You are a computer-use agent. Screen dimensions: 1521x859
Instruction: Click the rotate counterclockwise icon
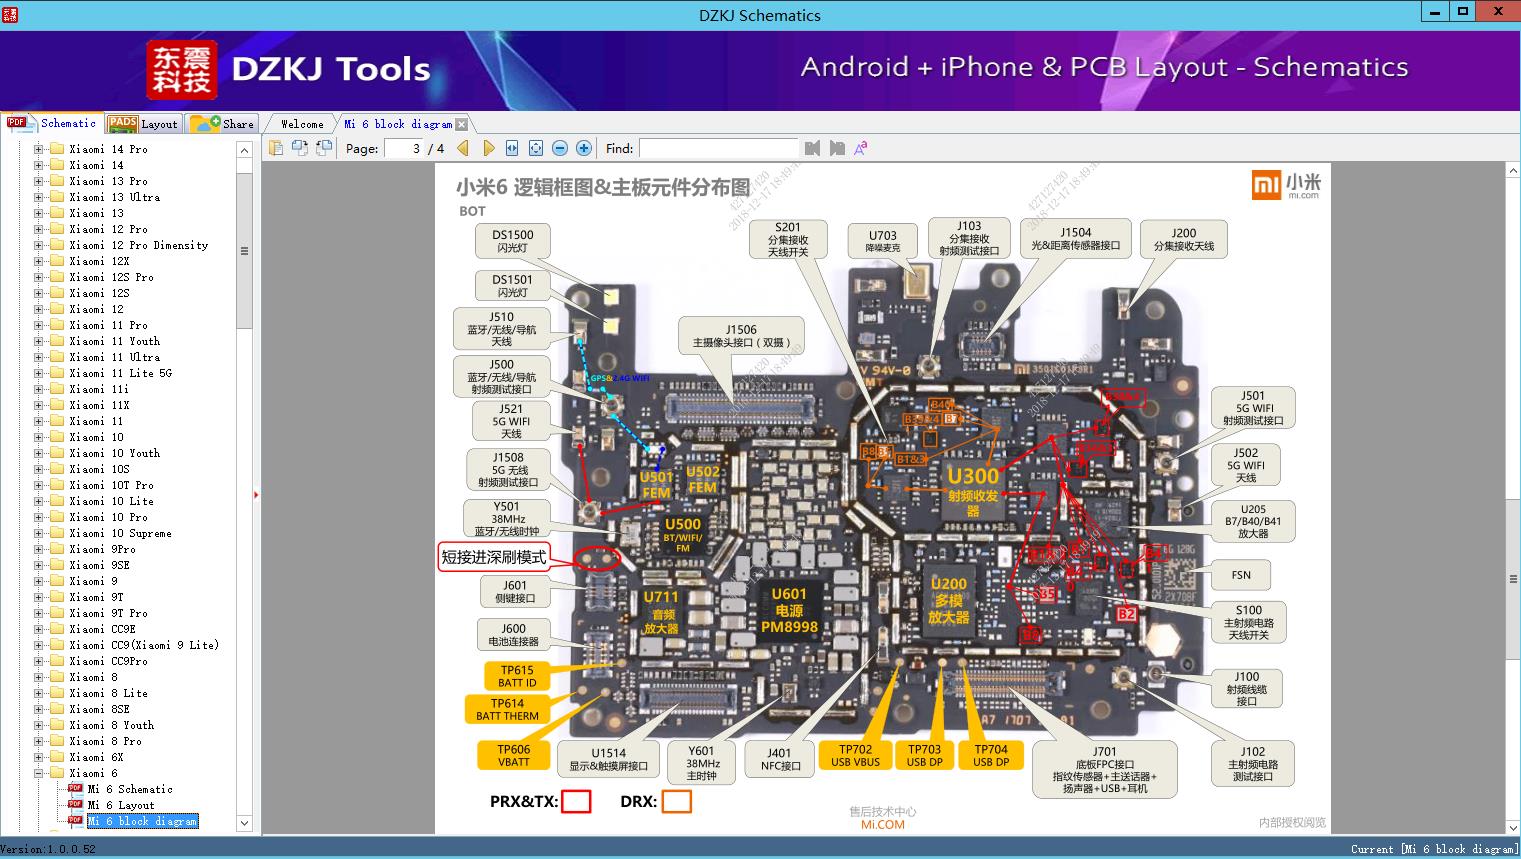[300, 148]
